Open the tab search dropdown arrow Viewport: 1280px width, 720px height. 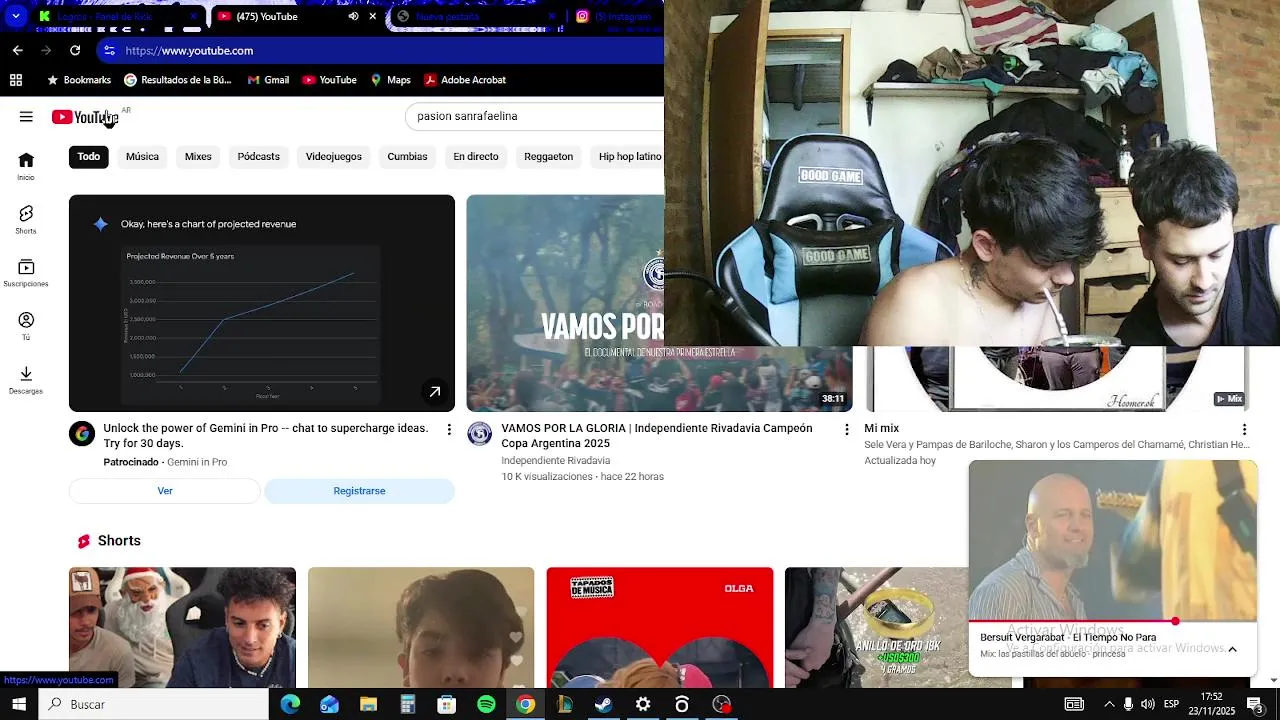pyautogui.click(x=16, y=16)
